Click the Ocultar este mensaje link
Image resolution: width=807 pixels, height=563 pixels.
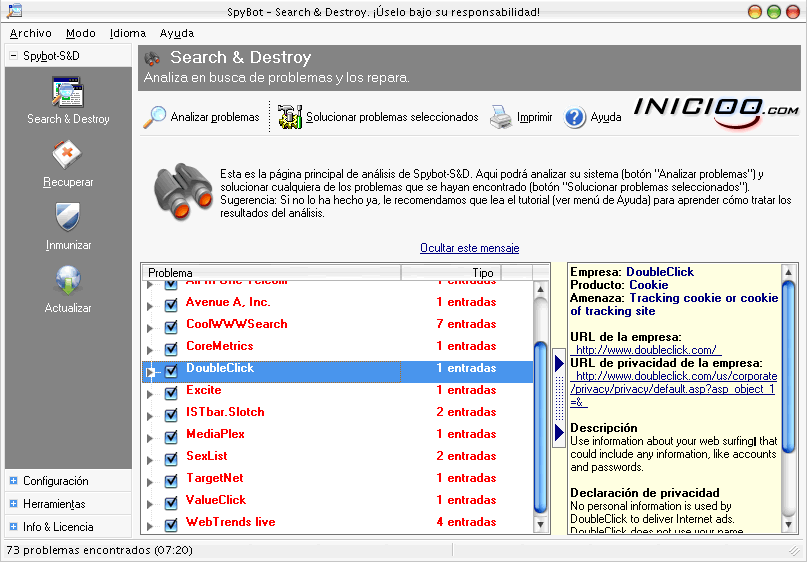click(x=469, y=248)
